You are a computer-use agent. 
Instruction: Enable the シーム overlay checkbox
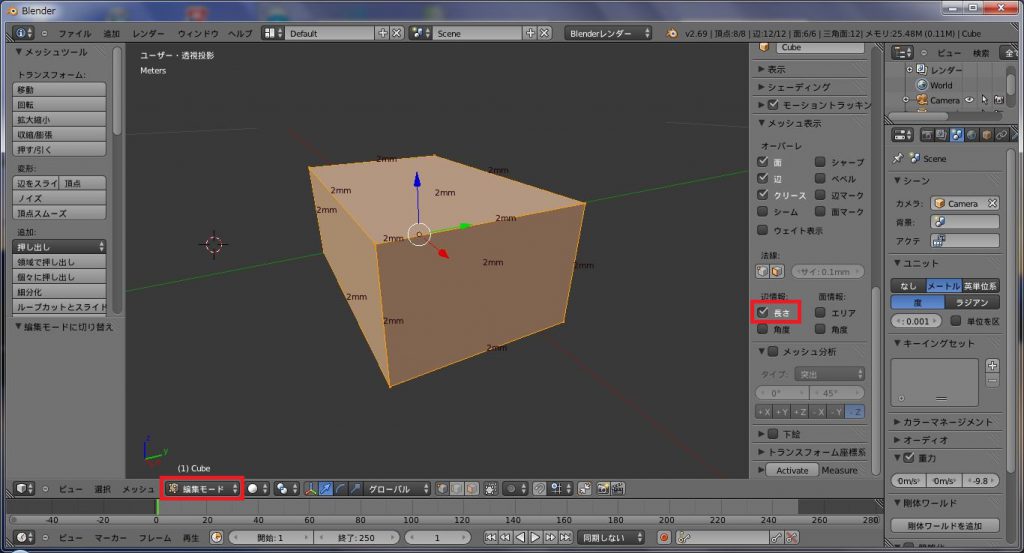(763, 212)
